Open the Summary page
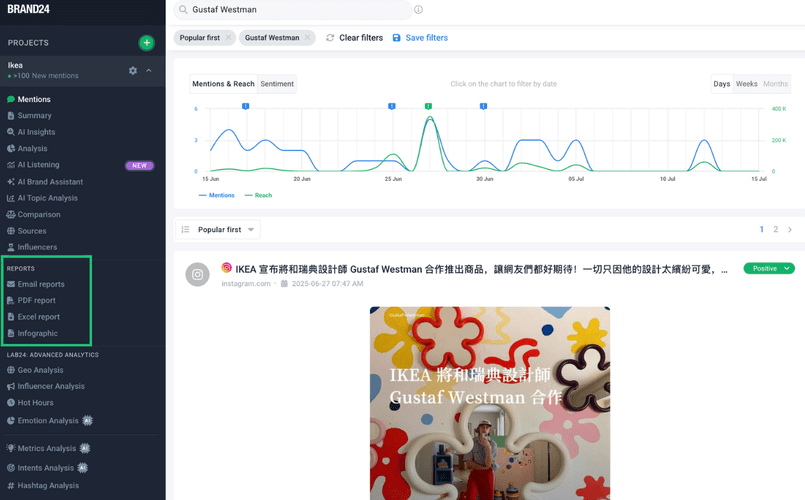The image size is (805, 500). click(34, 116)
